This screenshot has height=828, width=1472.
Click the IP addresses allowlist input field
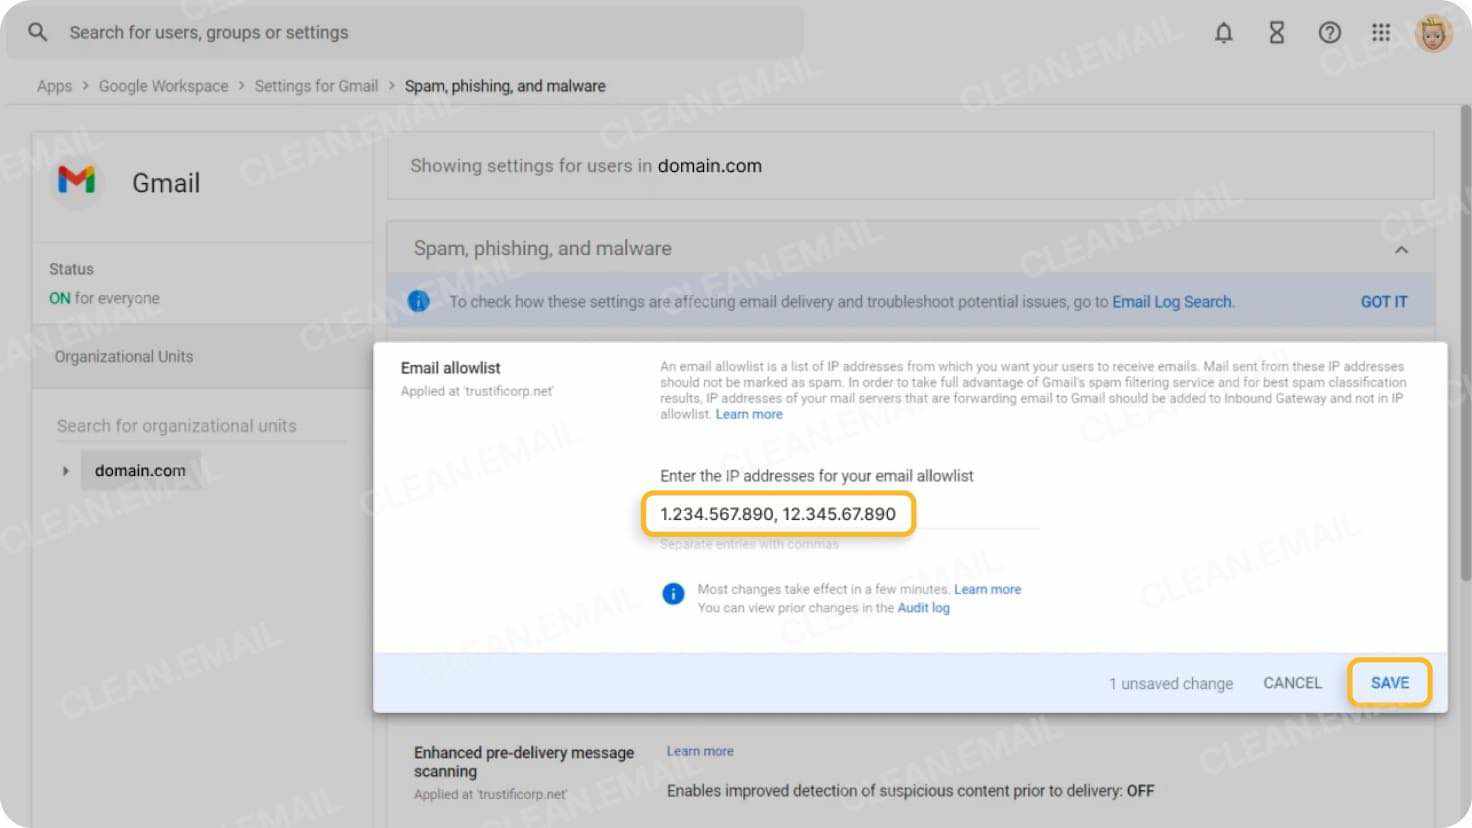click(779, 513)
